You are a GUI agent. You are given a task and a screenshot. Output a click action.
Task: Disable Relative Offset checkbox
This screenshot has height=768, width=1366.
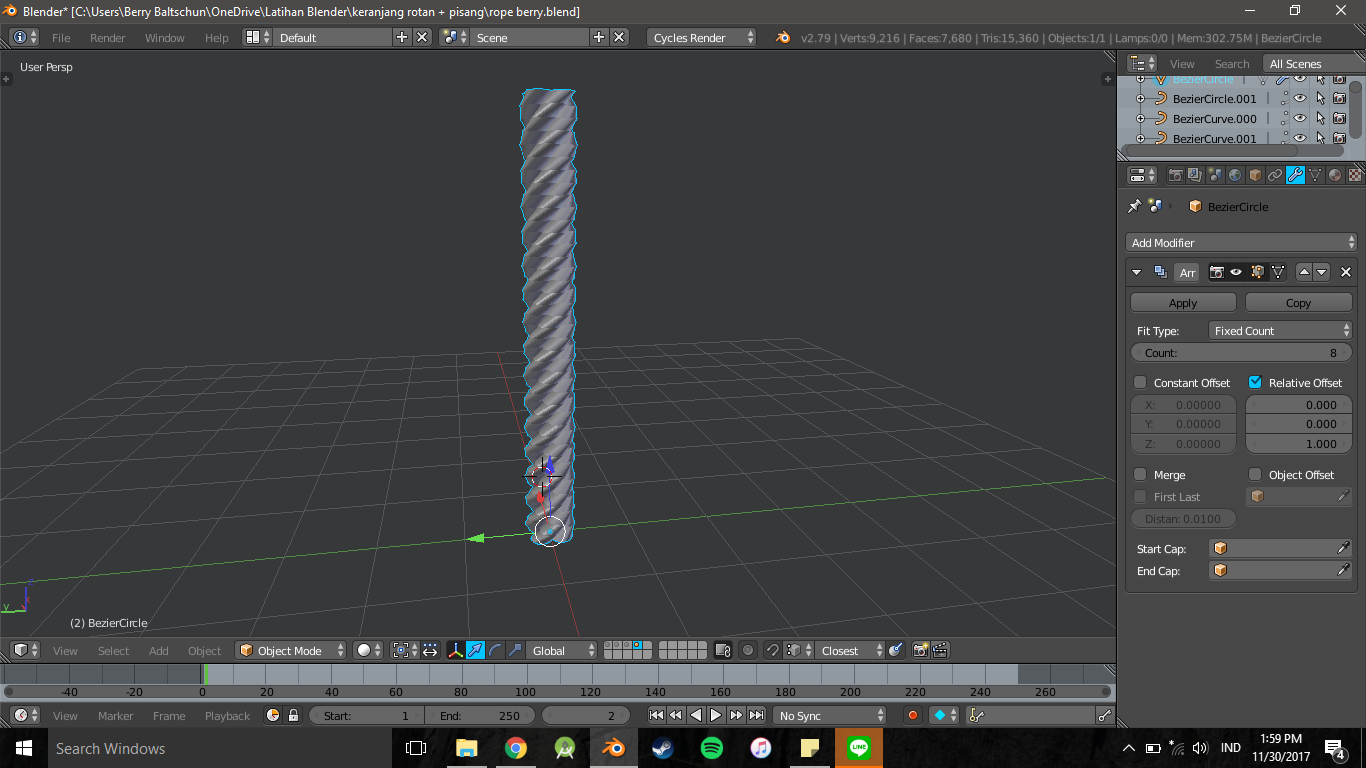(x=1255, y=382)
